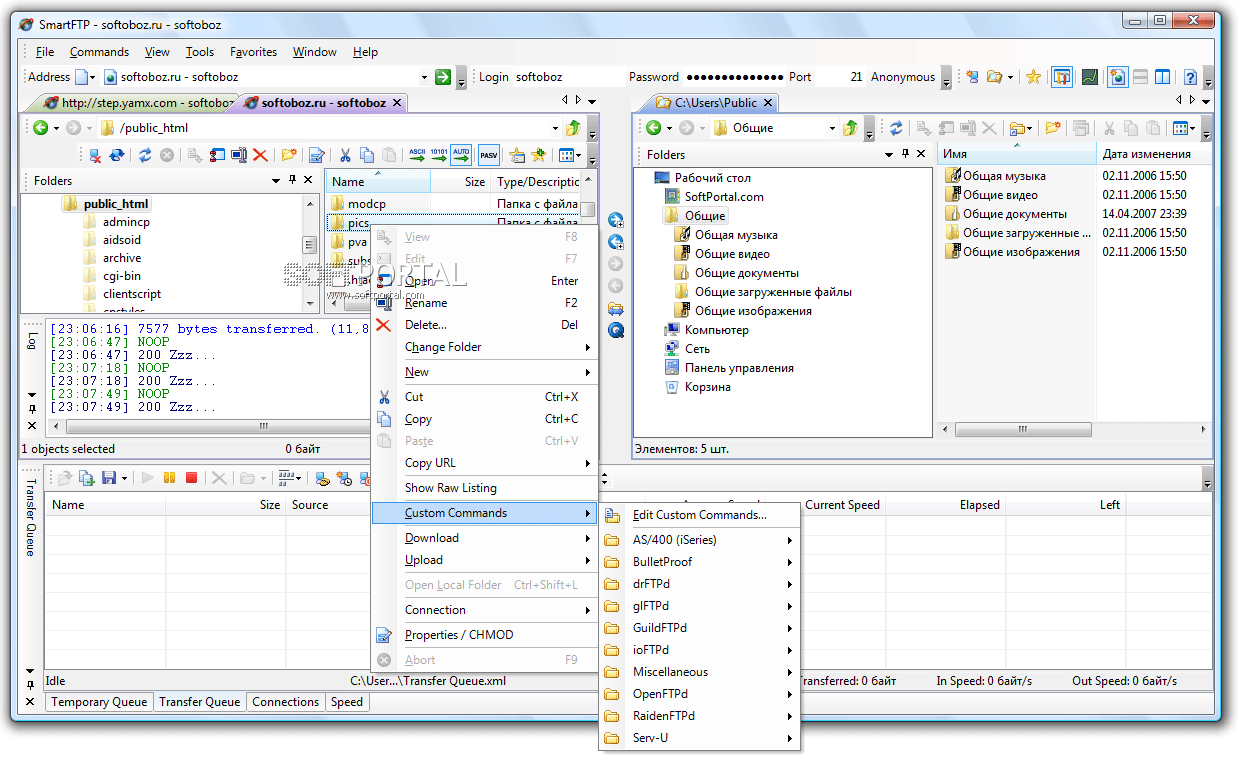Tile windows horizontally icon in main toolbar

(x=1141, y=77)
